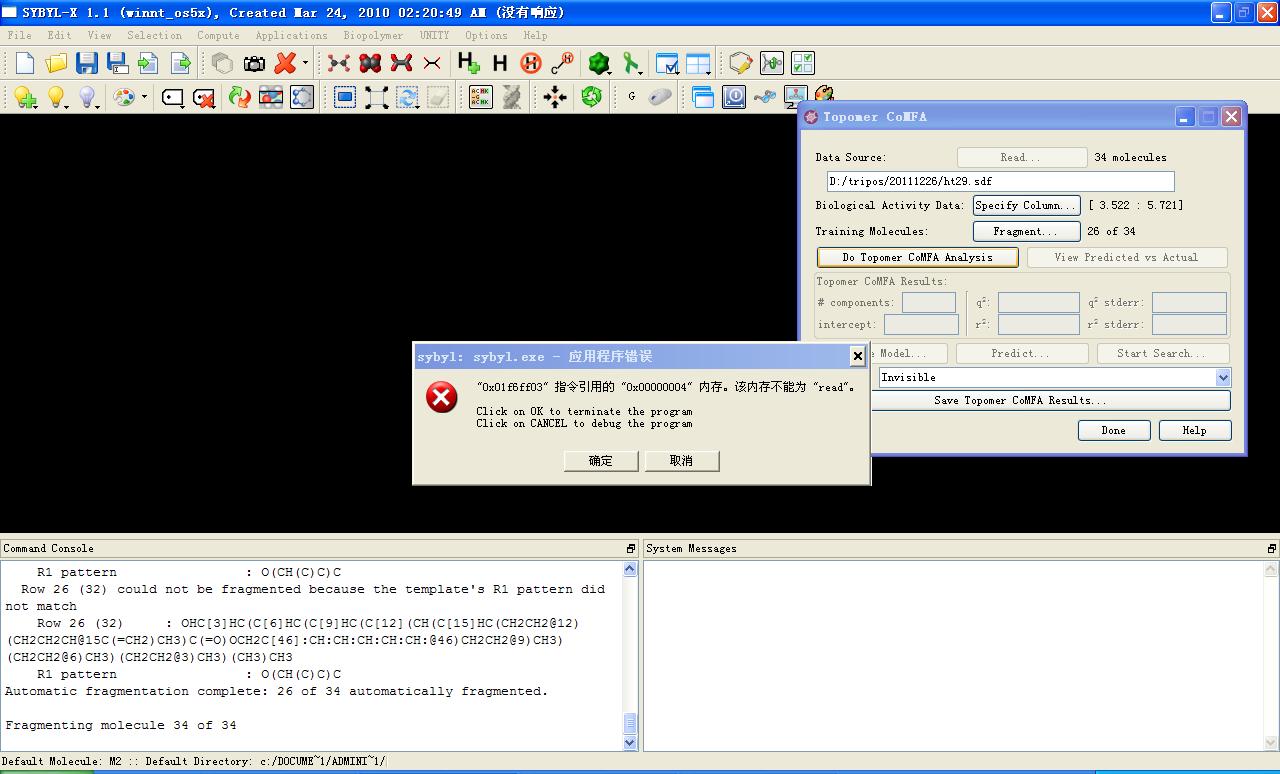Click the View Predicted vs Actual button

(x=1126, y=257)
